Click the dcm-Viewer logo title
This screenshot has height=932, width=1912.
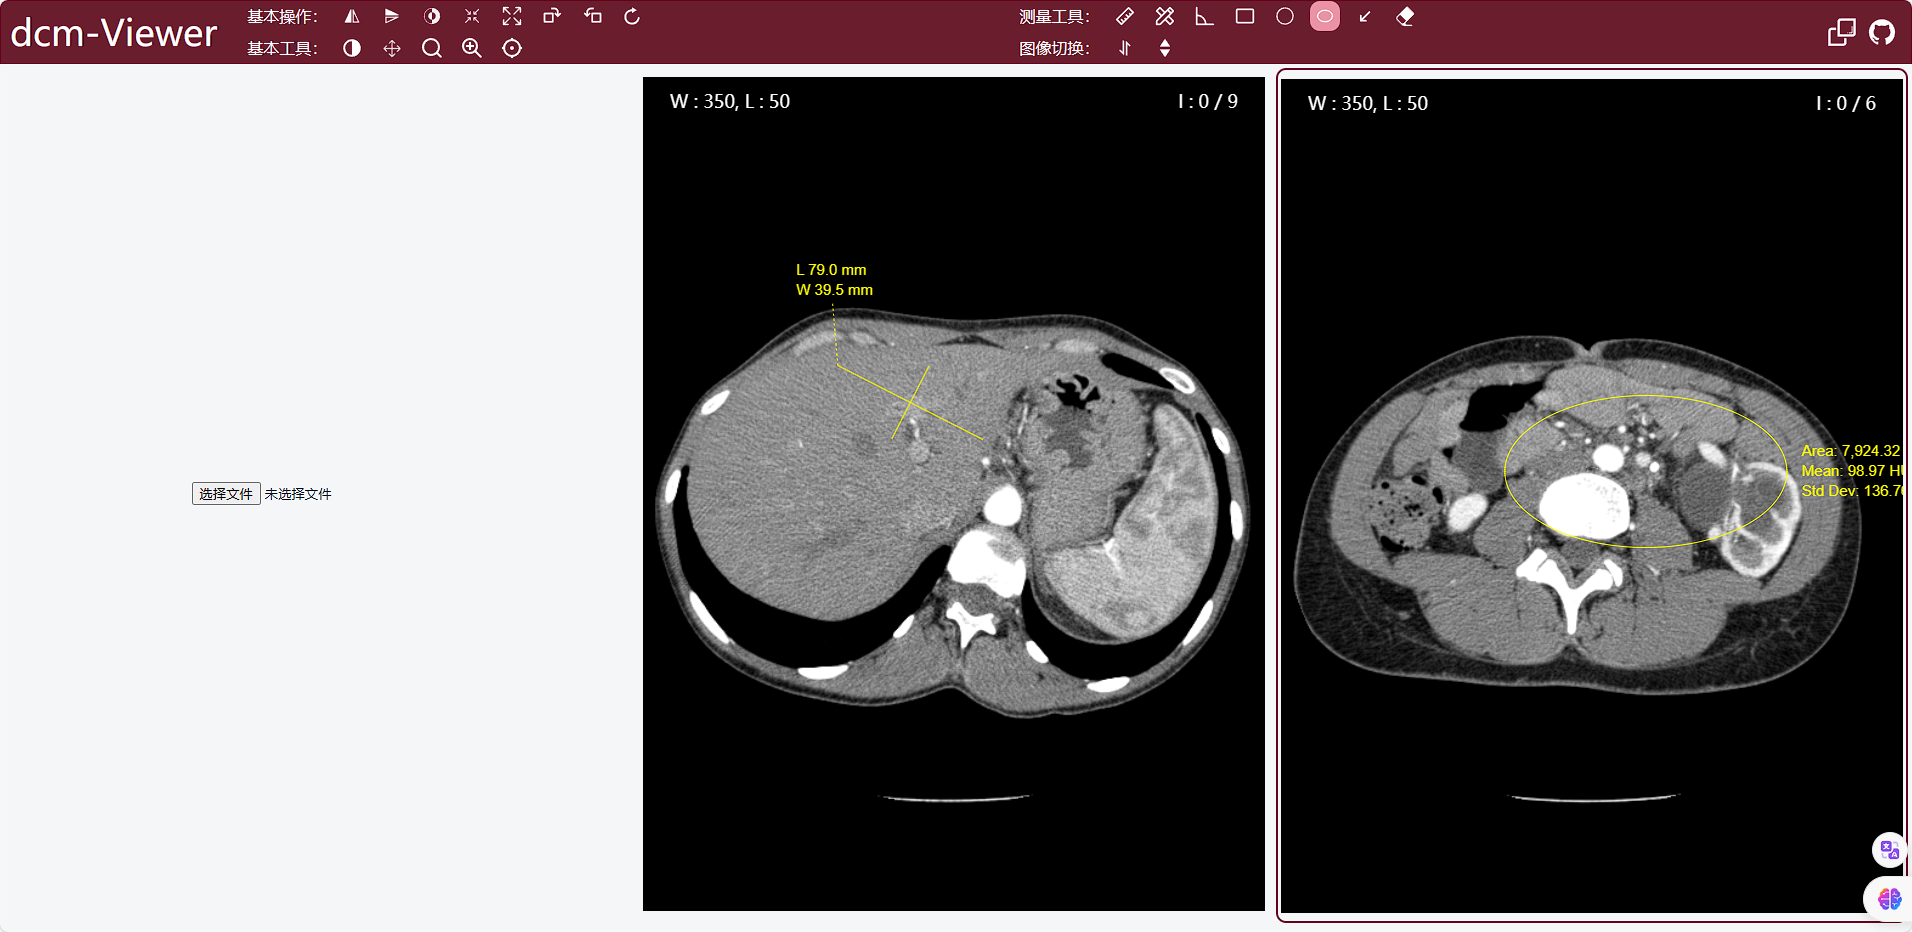coord(114,33)
